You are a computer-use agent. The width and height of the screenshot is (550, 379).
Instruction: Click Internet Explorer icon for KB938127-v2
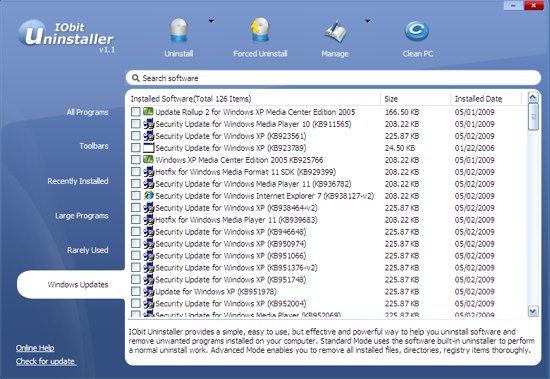[148, 195]
